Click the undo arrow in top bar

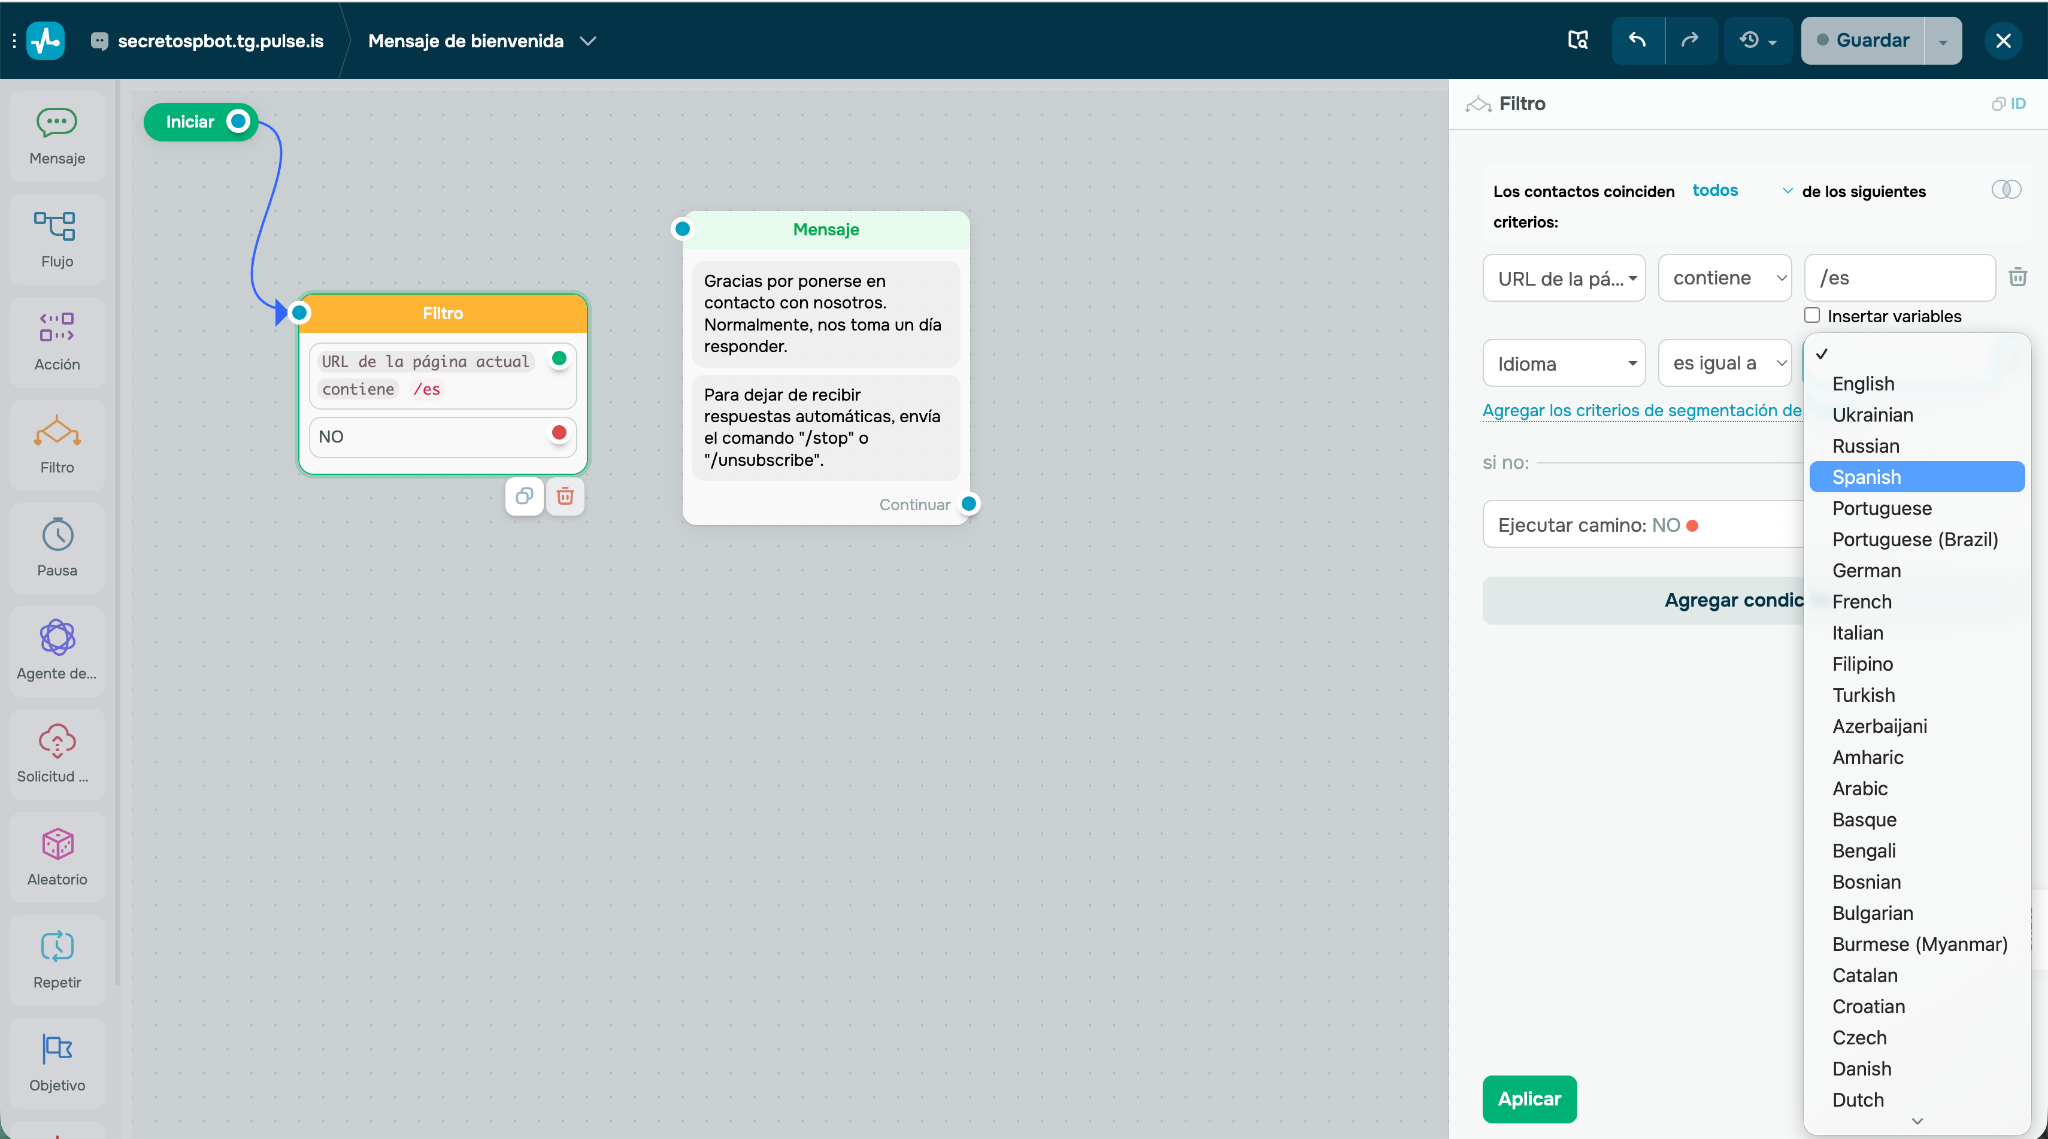click(1637, 40)
